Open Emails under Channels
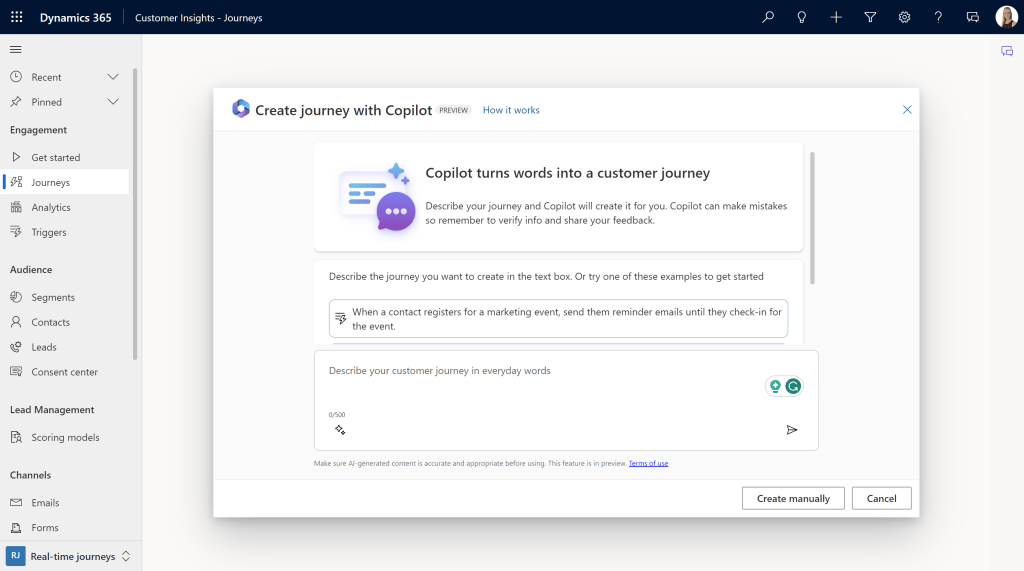 coord(65,502)
